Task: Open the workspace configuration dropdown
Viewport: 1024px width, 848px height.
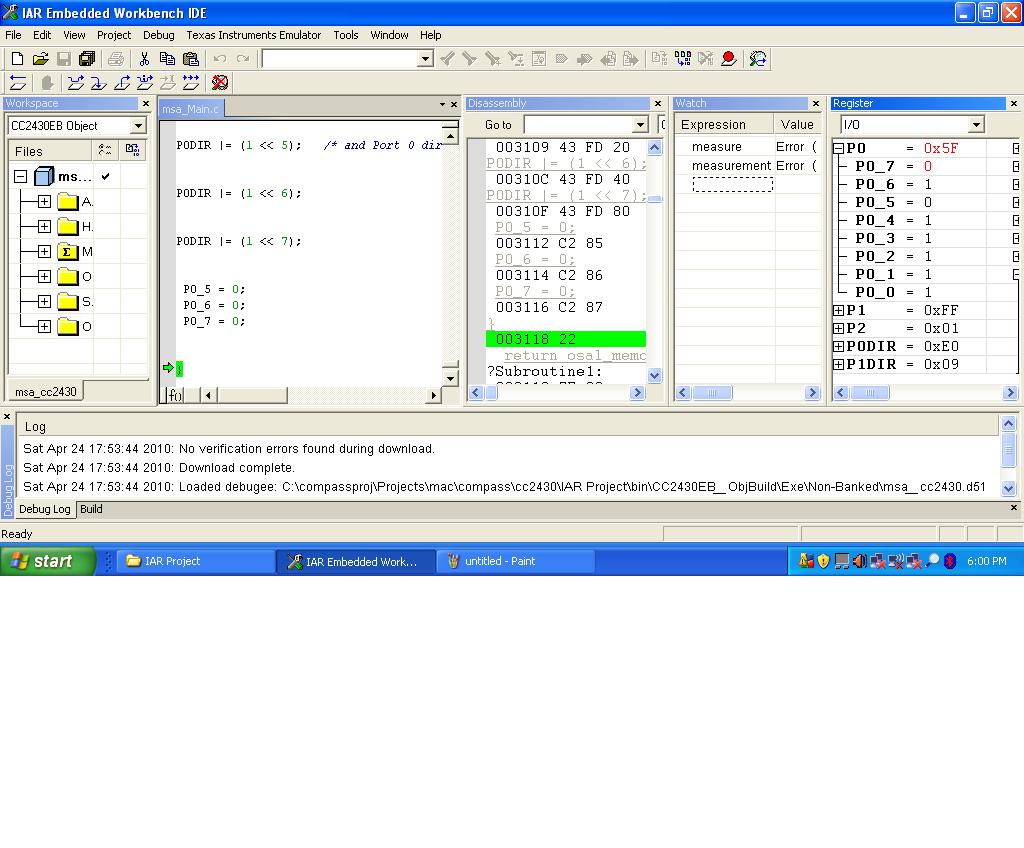Action: point(138,125)
